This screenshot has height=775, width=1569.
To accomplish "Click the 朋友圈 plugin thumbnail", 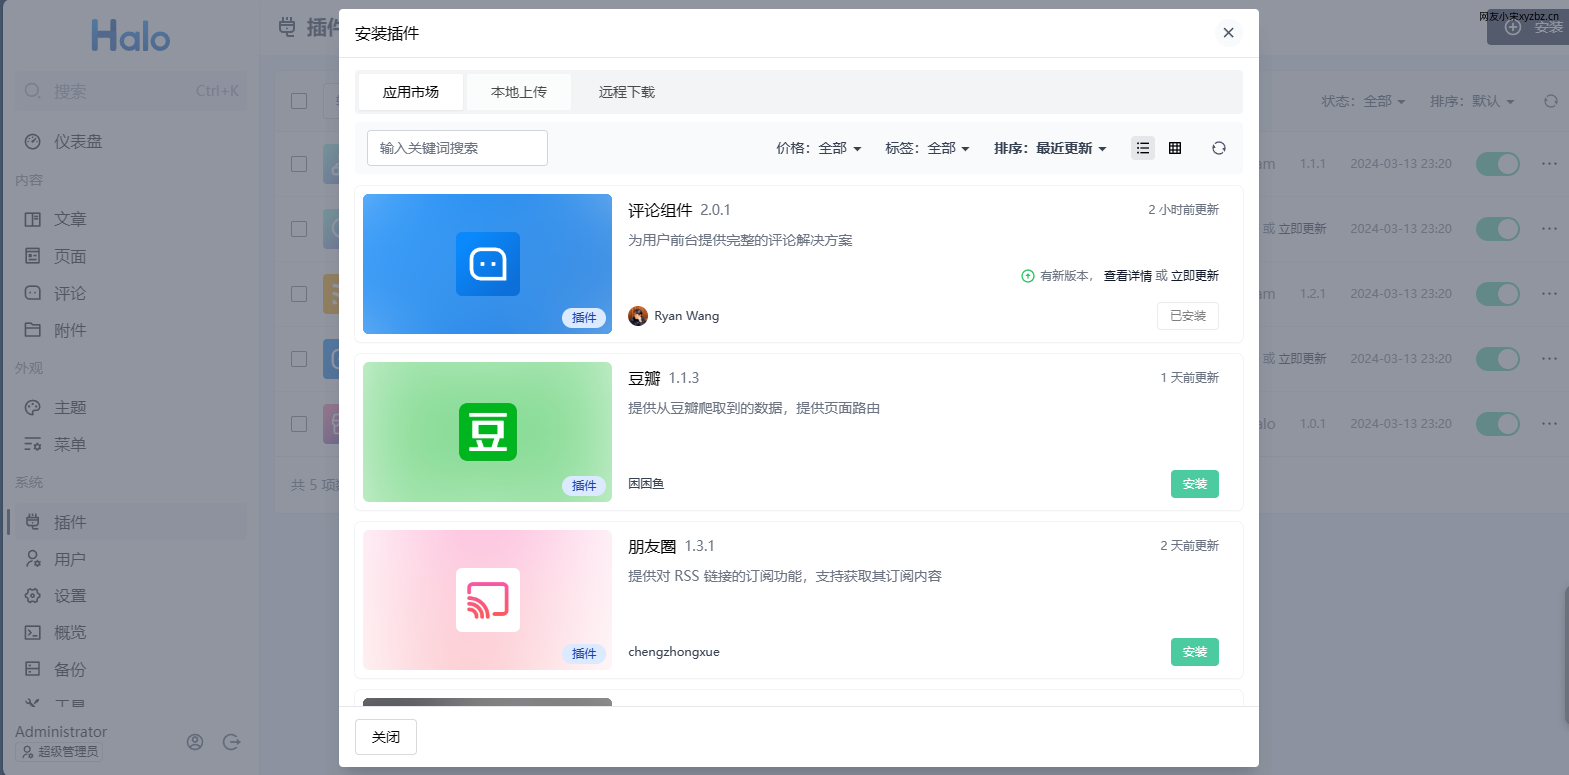I will (487, 600).
